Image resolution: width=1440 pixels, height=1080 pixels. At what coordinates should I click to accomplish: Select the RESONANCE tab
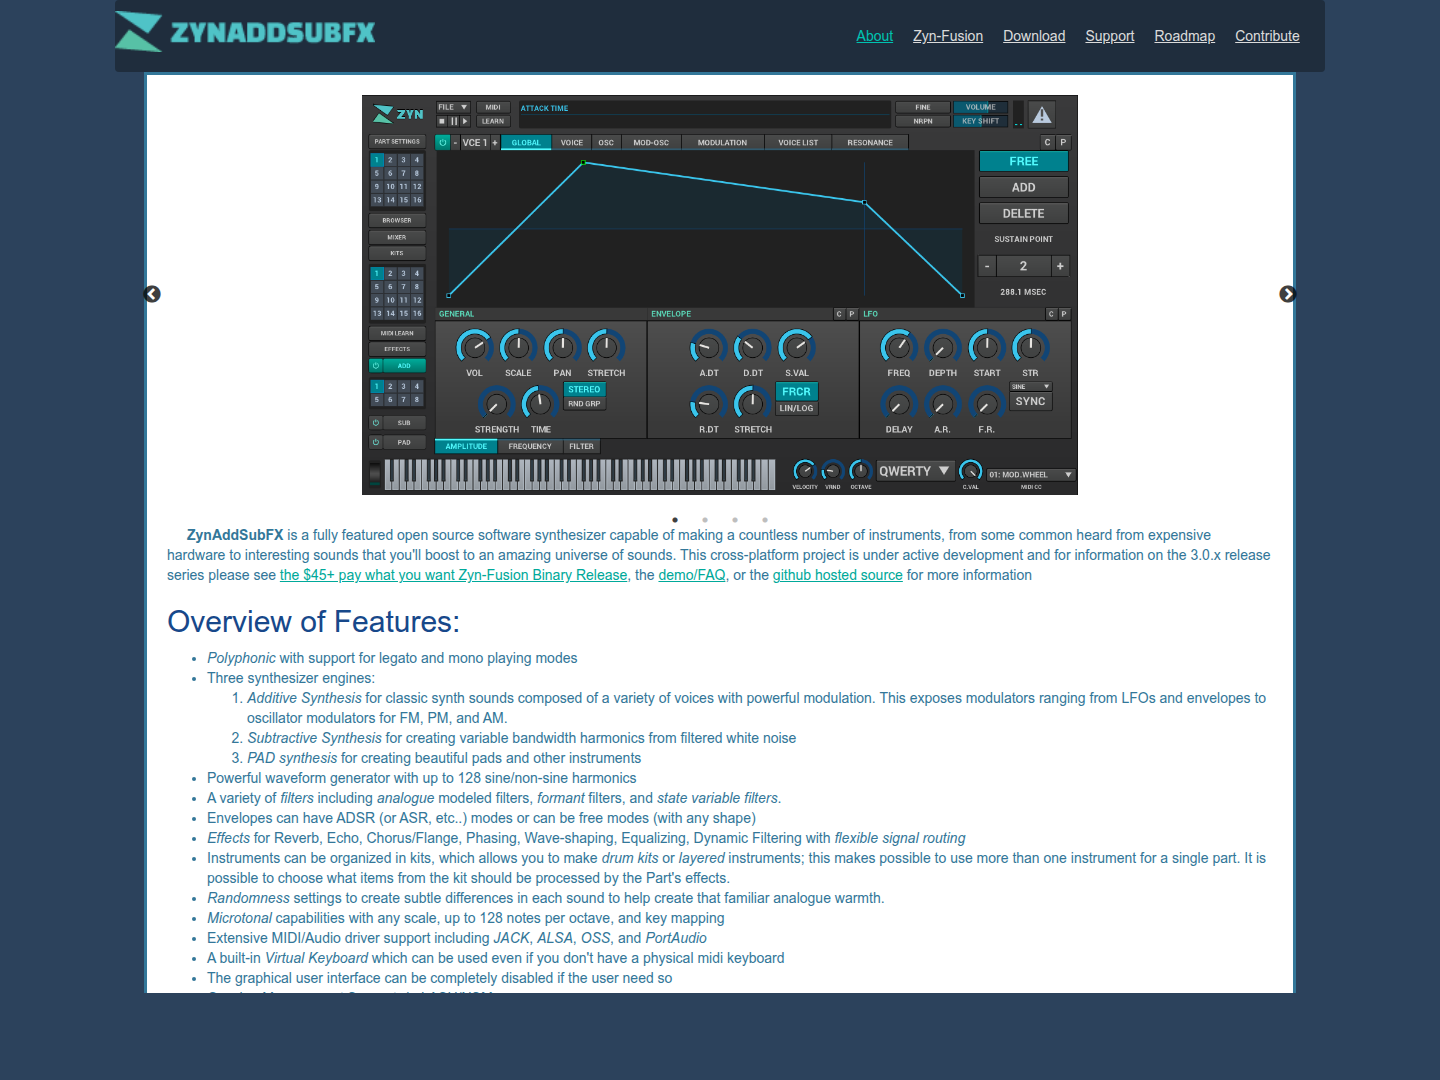pos(870,143)
